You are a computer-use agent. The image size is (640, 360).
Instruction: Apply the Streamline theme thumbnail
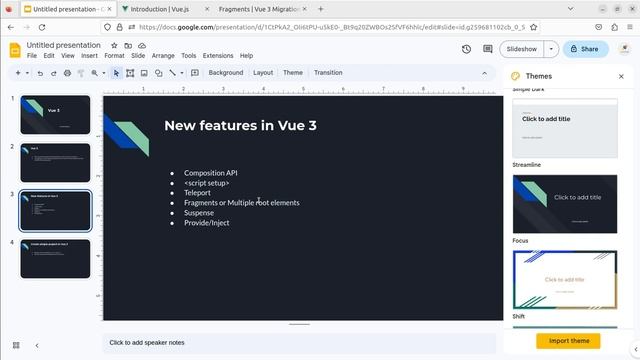pos(565,128)
